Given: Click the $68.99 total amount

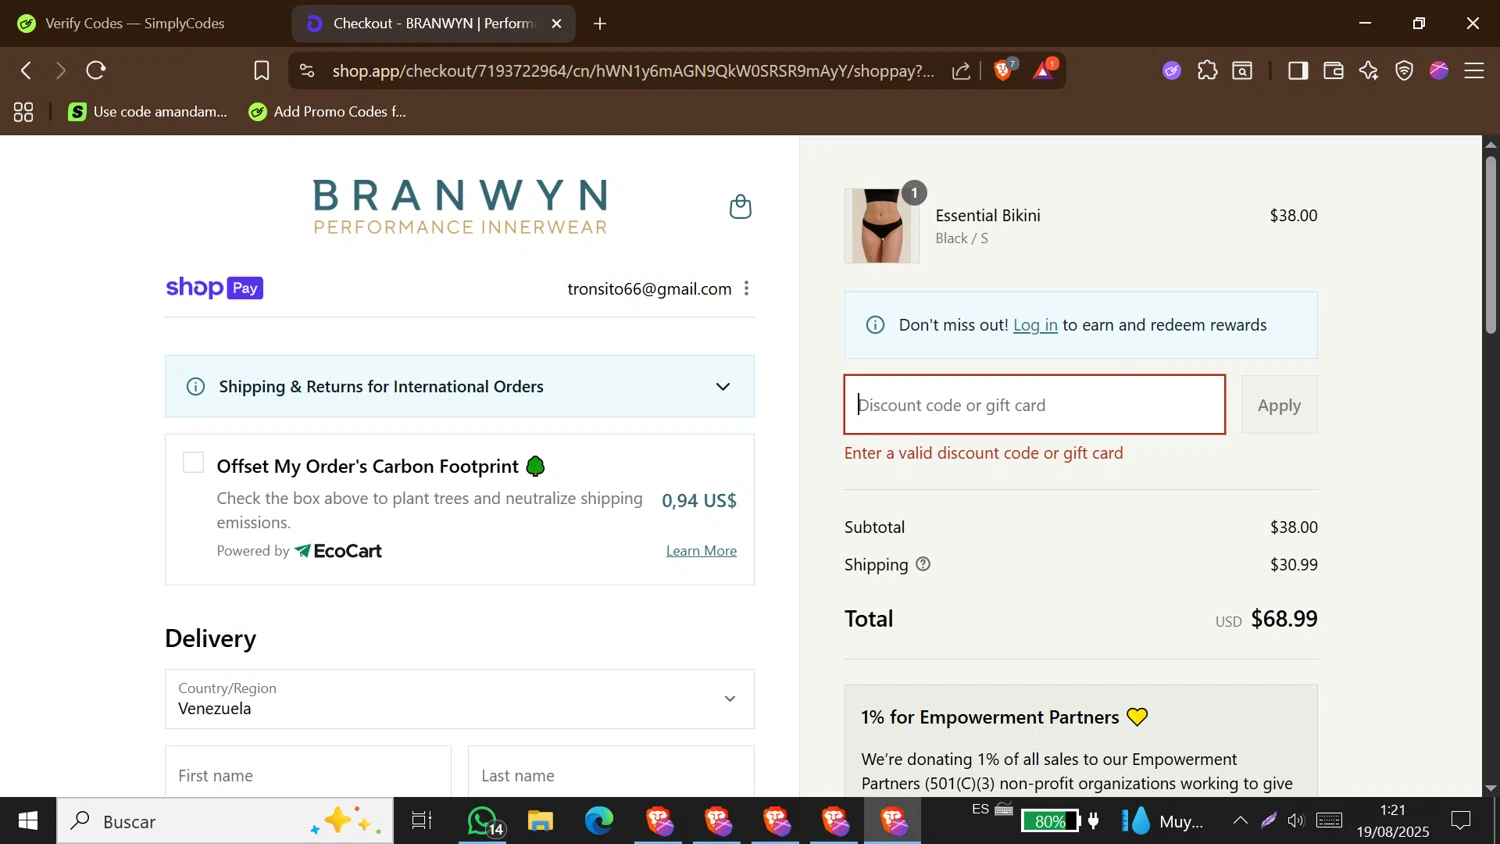Looking at the screenshot, I should tap(1284, 619).
